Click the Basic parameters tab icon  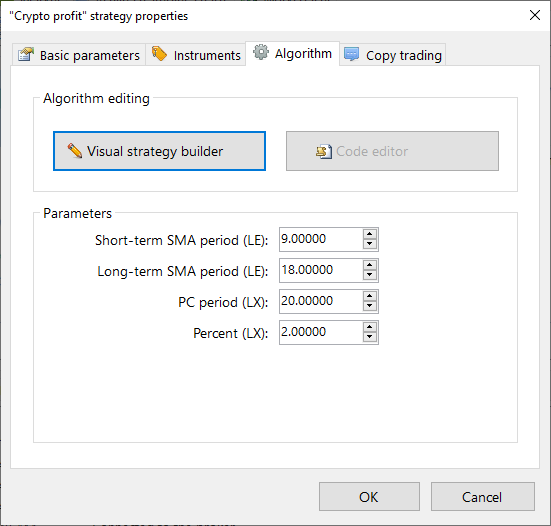pyautogui.click(x=25, y=54)
